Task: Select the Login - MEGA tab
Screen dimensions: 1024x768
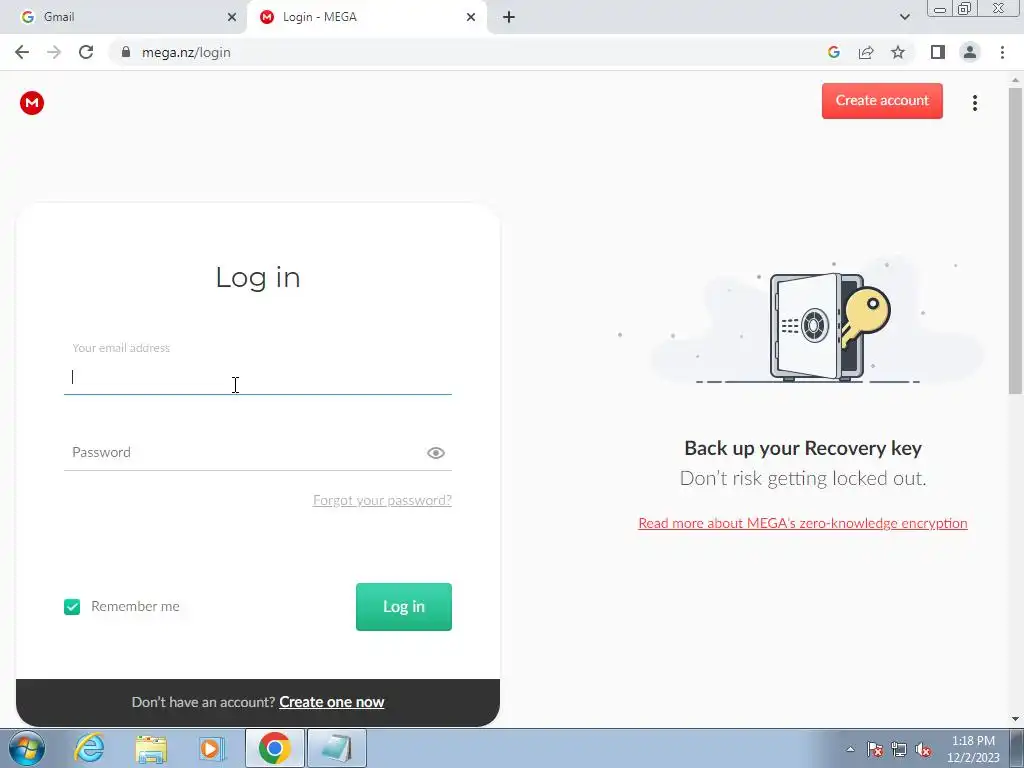Action: 366,17
